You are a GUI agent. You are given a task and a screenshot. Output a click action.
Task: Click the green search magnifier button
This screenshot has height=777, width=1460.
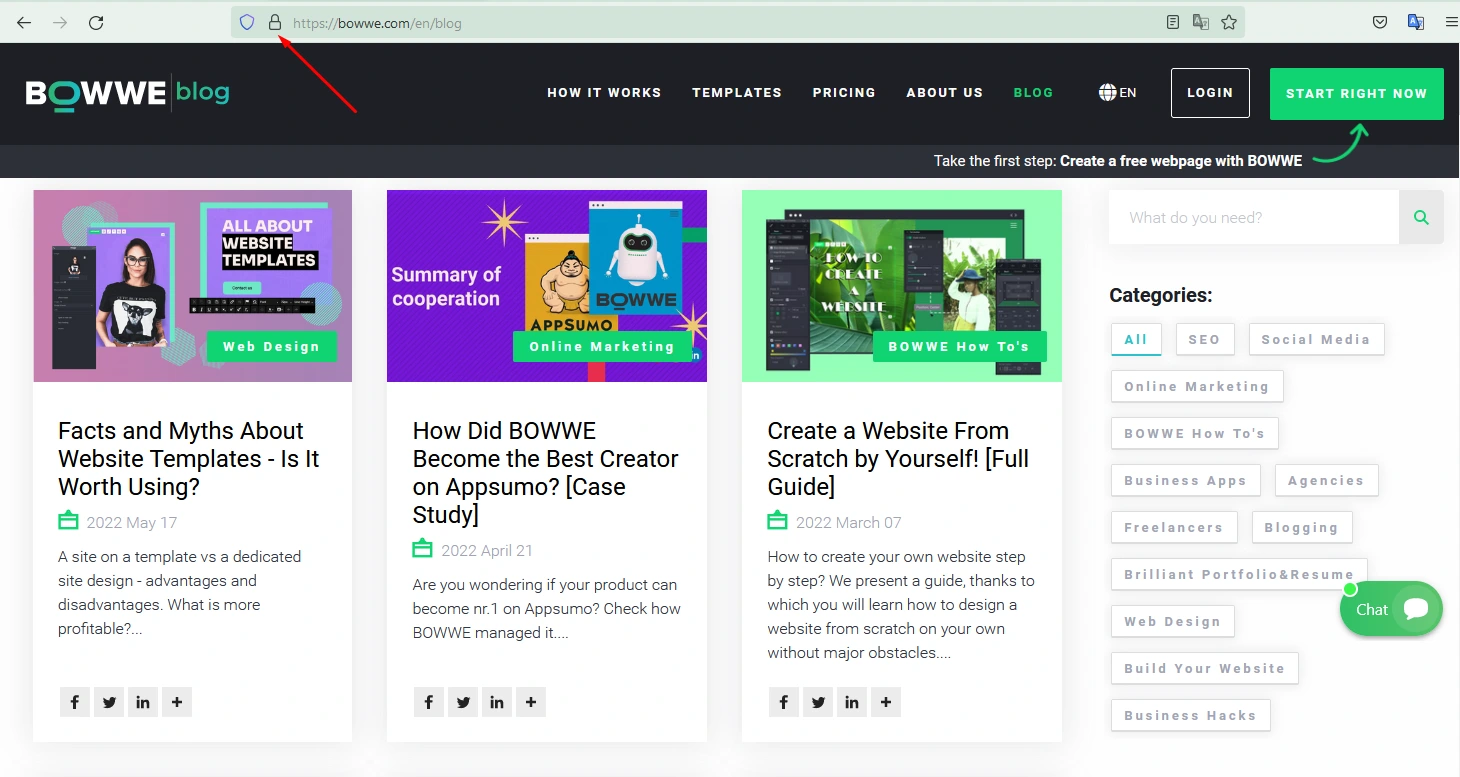click(x=1421, y=217)
